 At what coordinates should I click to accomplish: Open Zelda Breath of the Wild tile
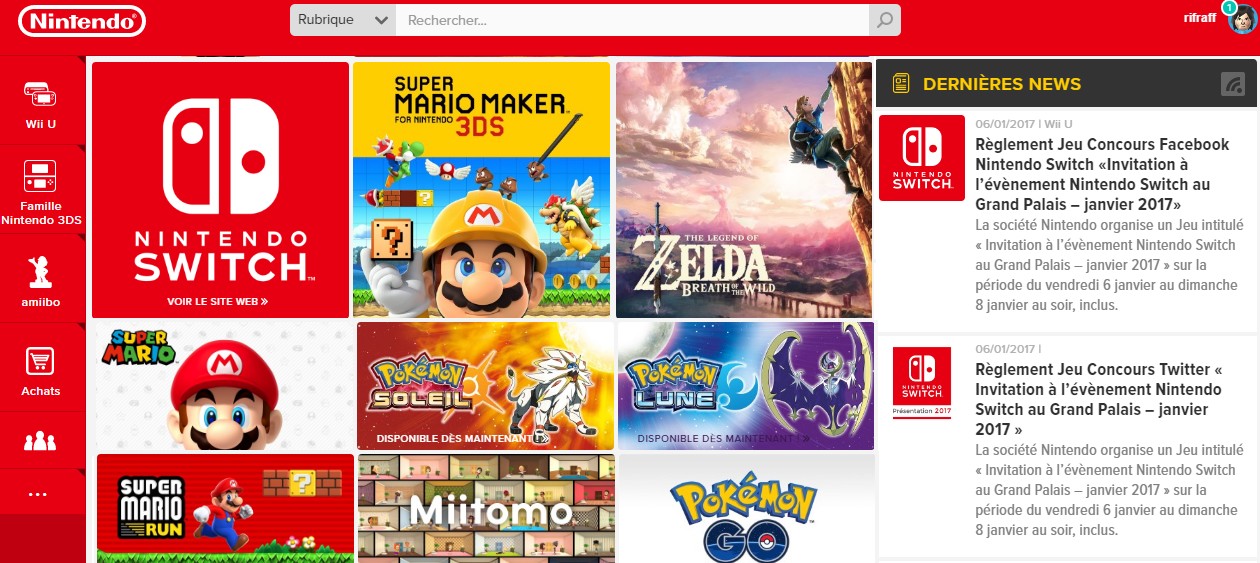[x=744, y=190]
